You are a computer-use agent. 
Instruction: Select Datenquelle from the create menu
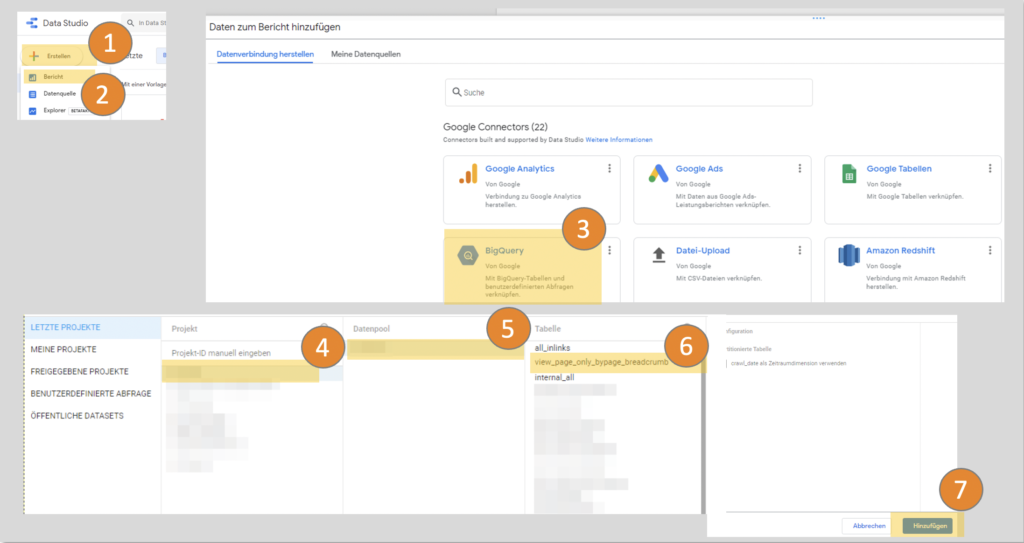click(x=59, y=93)
